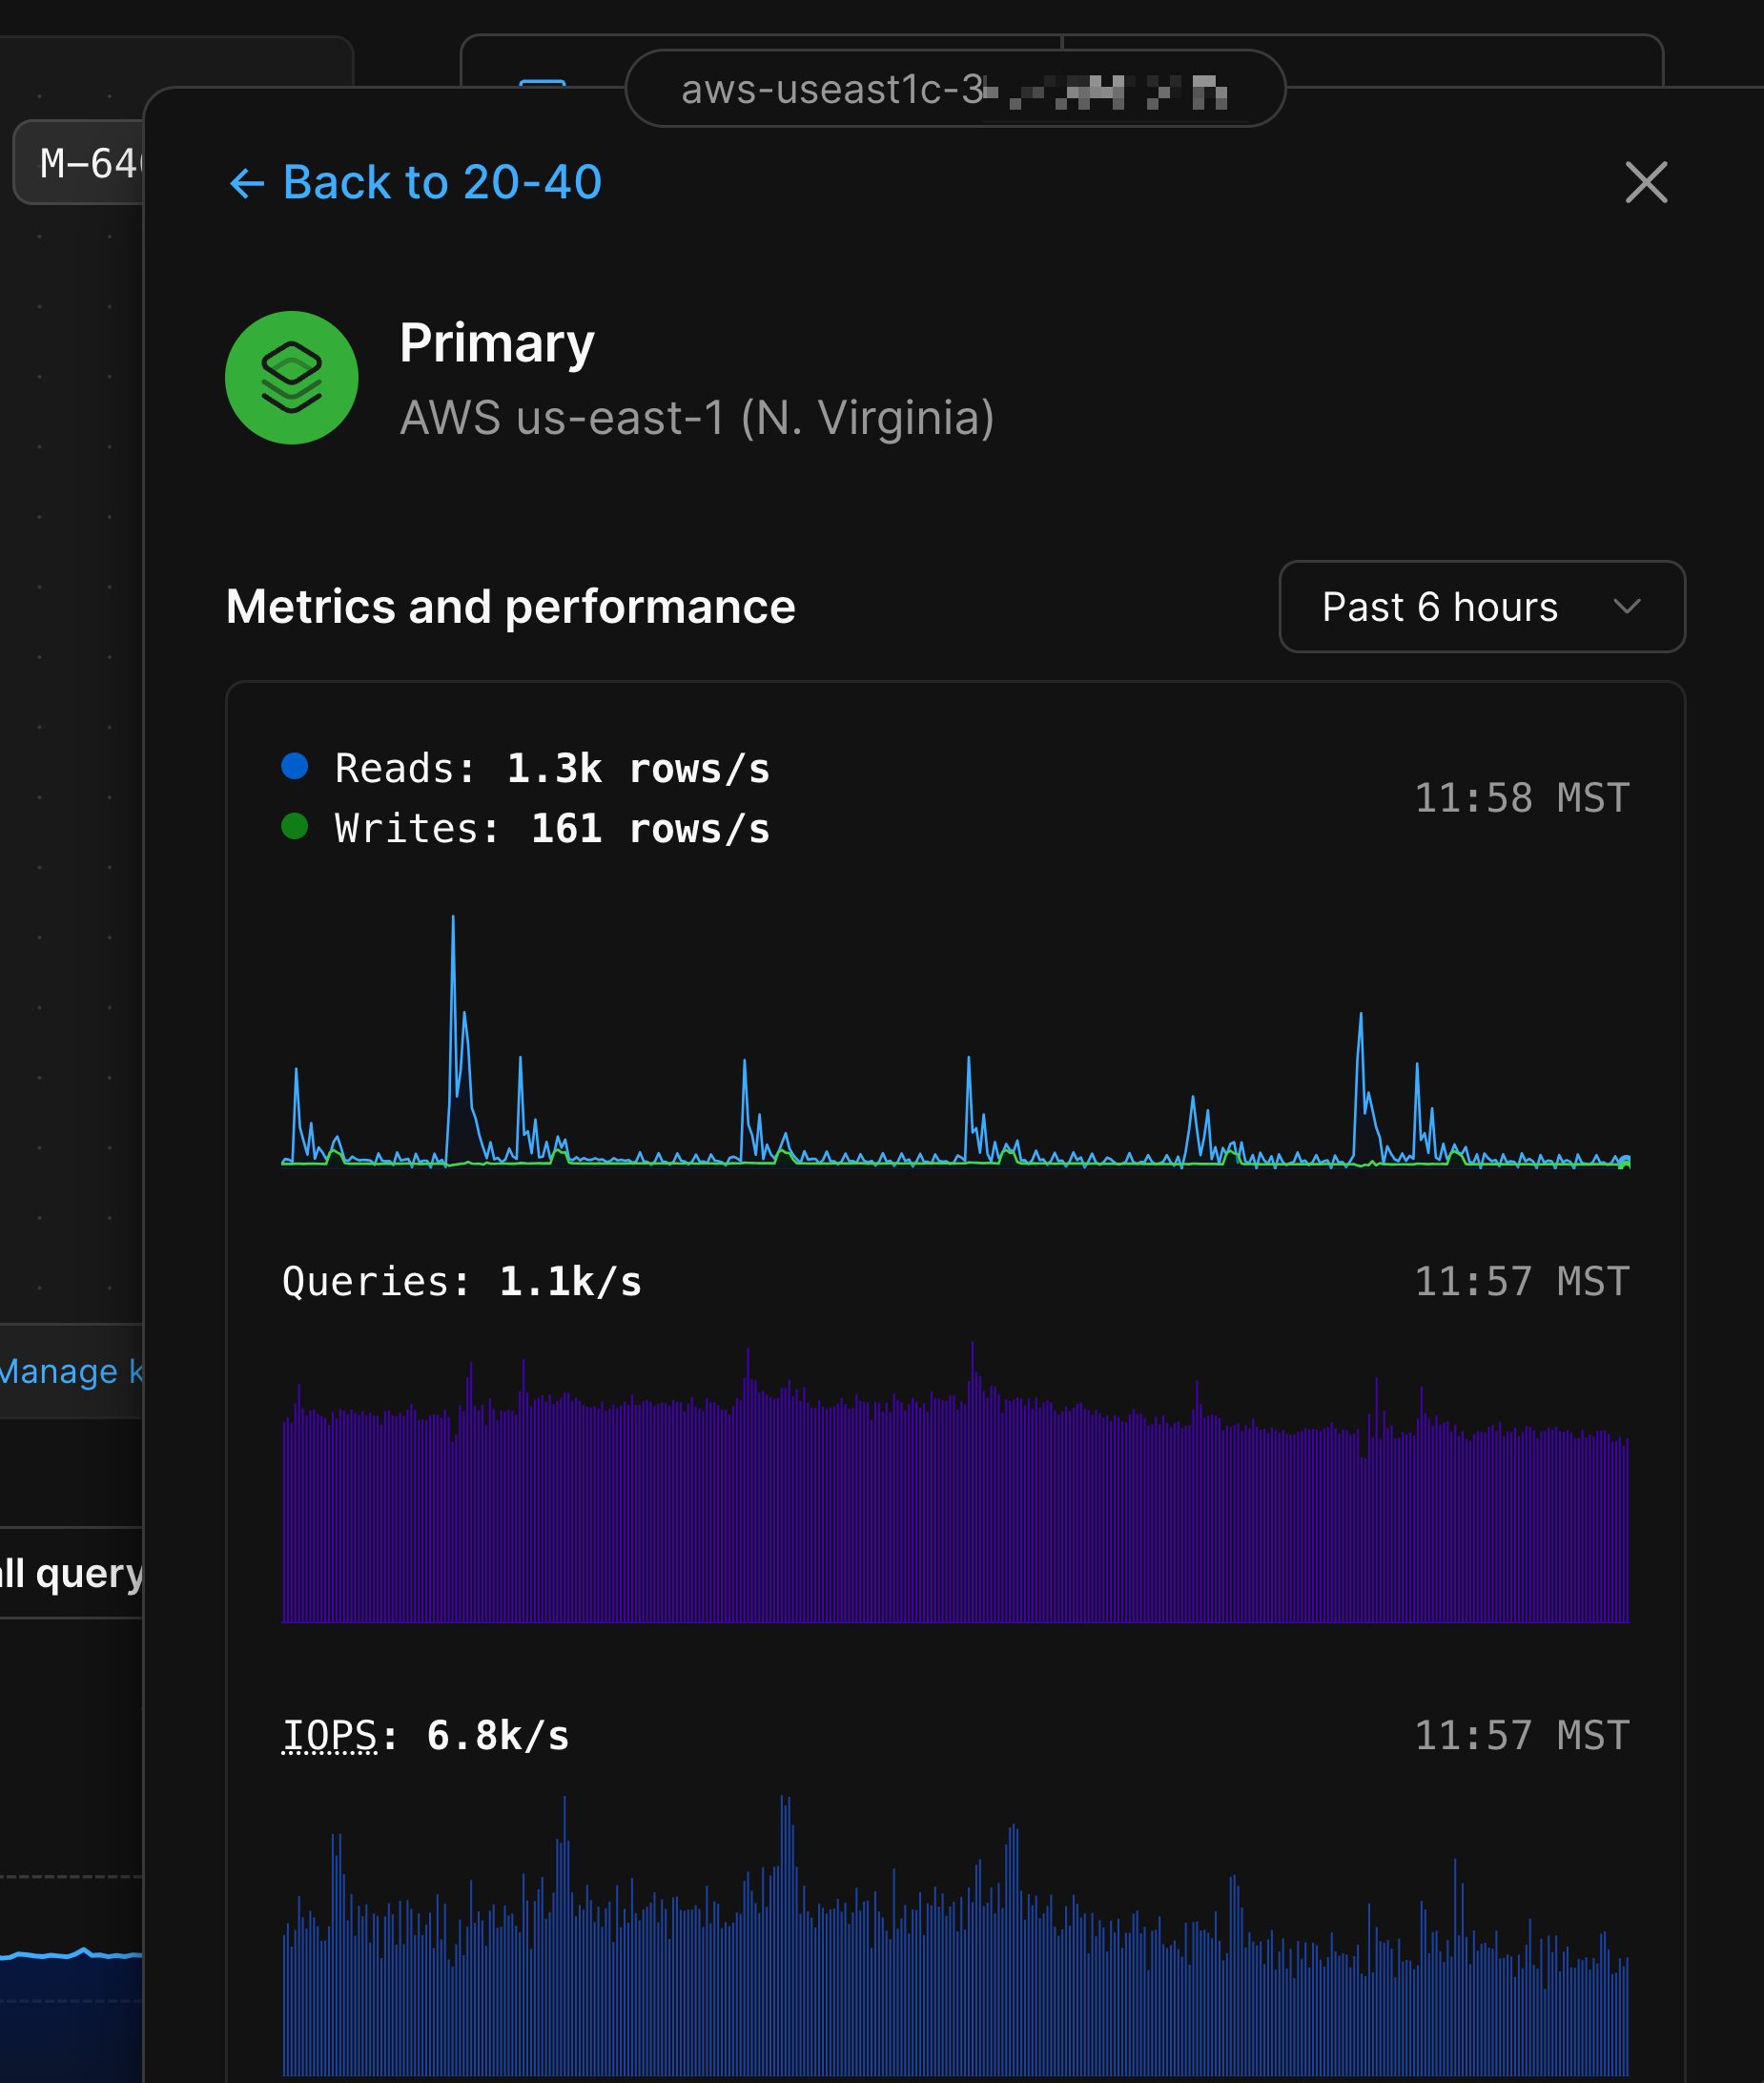1764x2083 pixels.
Task: Click the green Writes legend dot
Action: pos(295,827)
